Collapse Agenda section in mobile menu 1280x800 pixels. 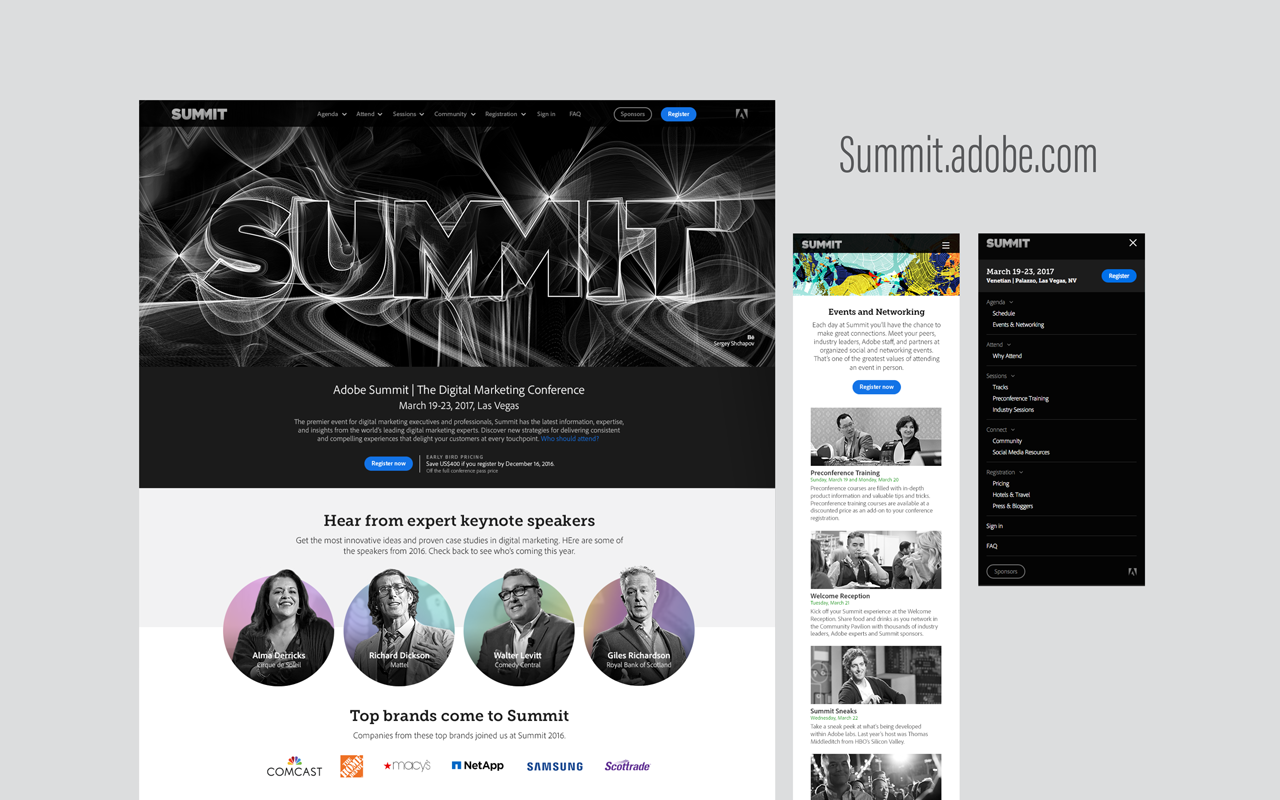[x=1000, y=302]
